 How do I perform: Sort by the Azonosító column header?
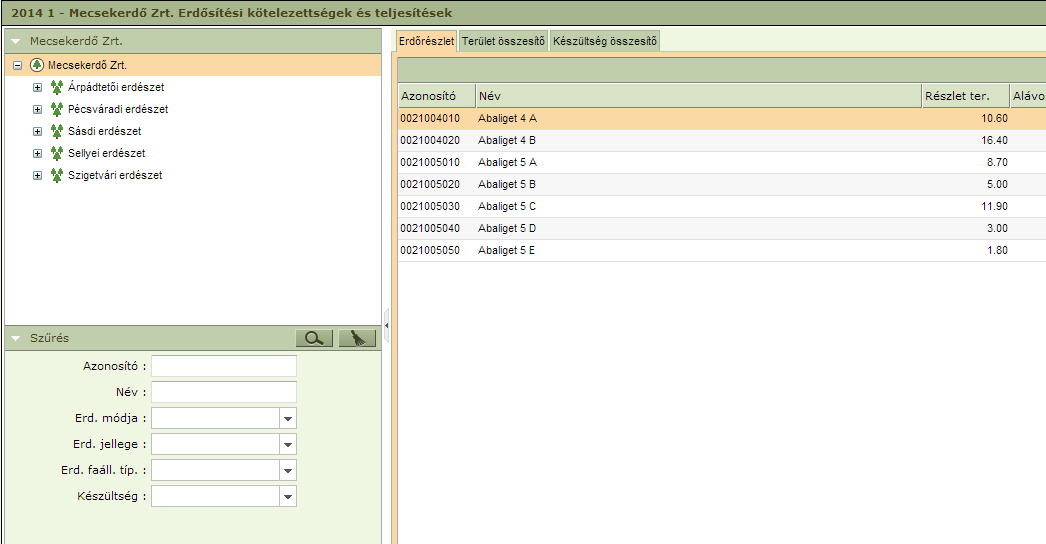point(437,95)
